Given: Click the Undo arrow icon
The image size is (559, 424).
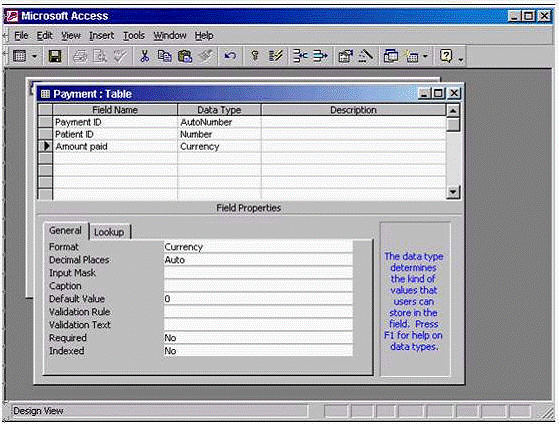Looking at the screenshot, I should [230, 56].
